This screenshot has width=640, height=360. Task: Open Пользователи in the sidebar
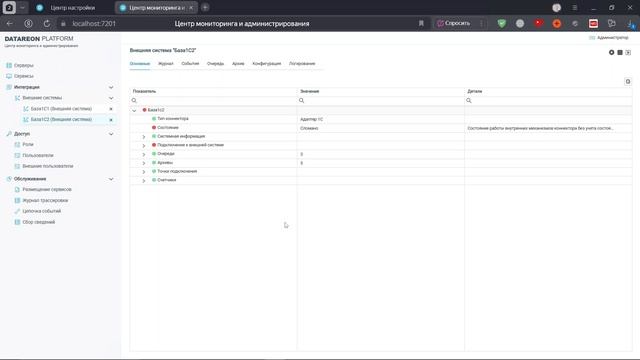[38, 156]
